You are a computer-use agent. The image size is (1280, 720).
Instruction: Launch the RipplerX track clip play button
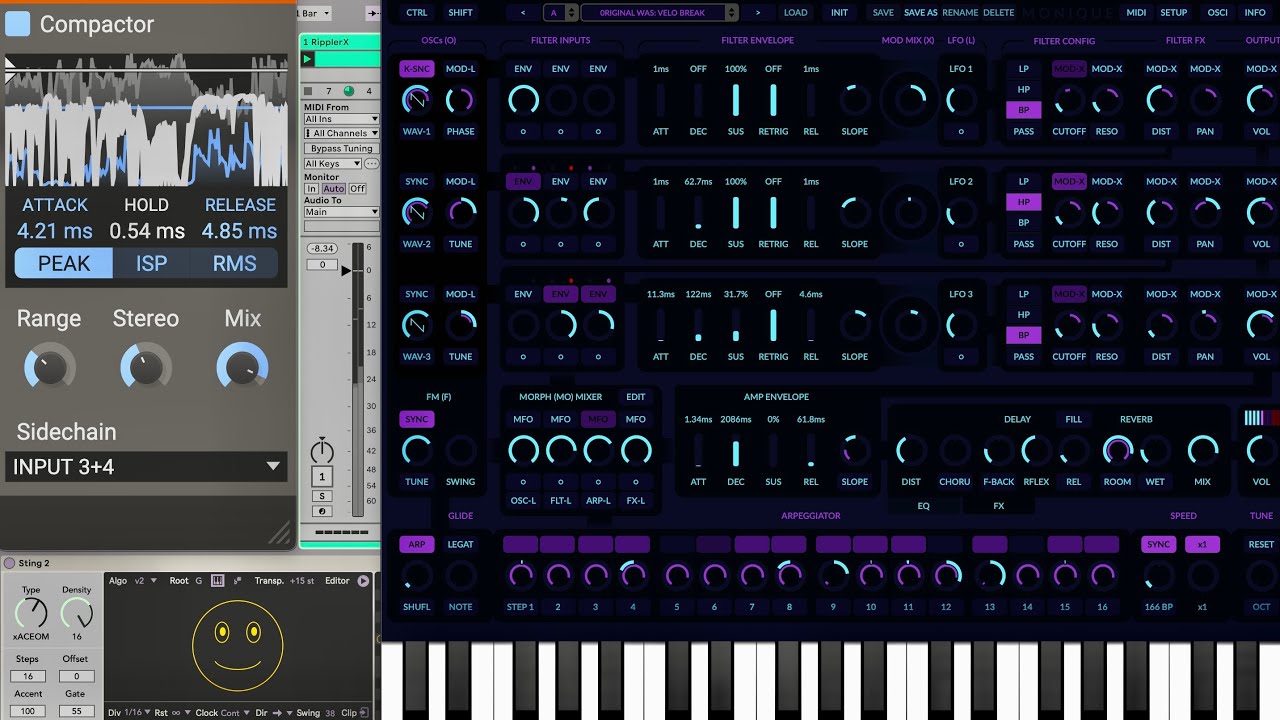pyautogui.click(x=308, y=59)
